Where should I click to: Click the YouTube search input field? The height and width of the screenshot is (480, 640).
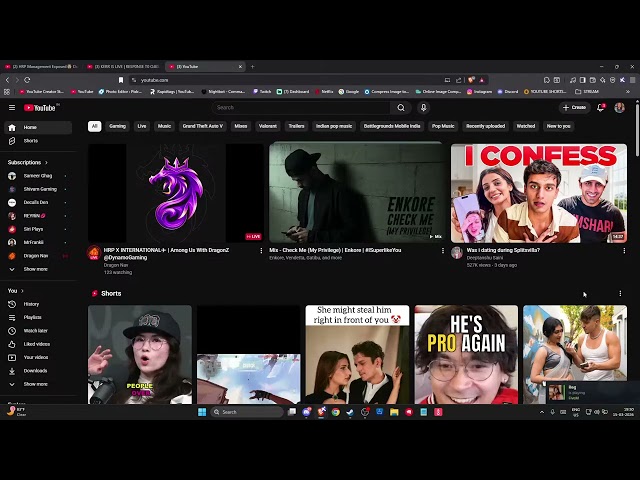click(301, 108)
